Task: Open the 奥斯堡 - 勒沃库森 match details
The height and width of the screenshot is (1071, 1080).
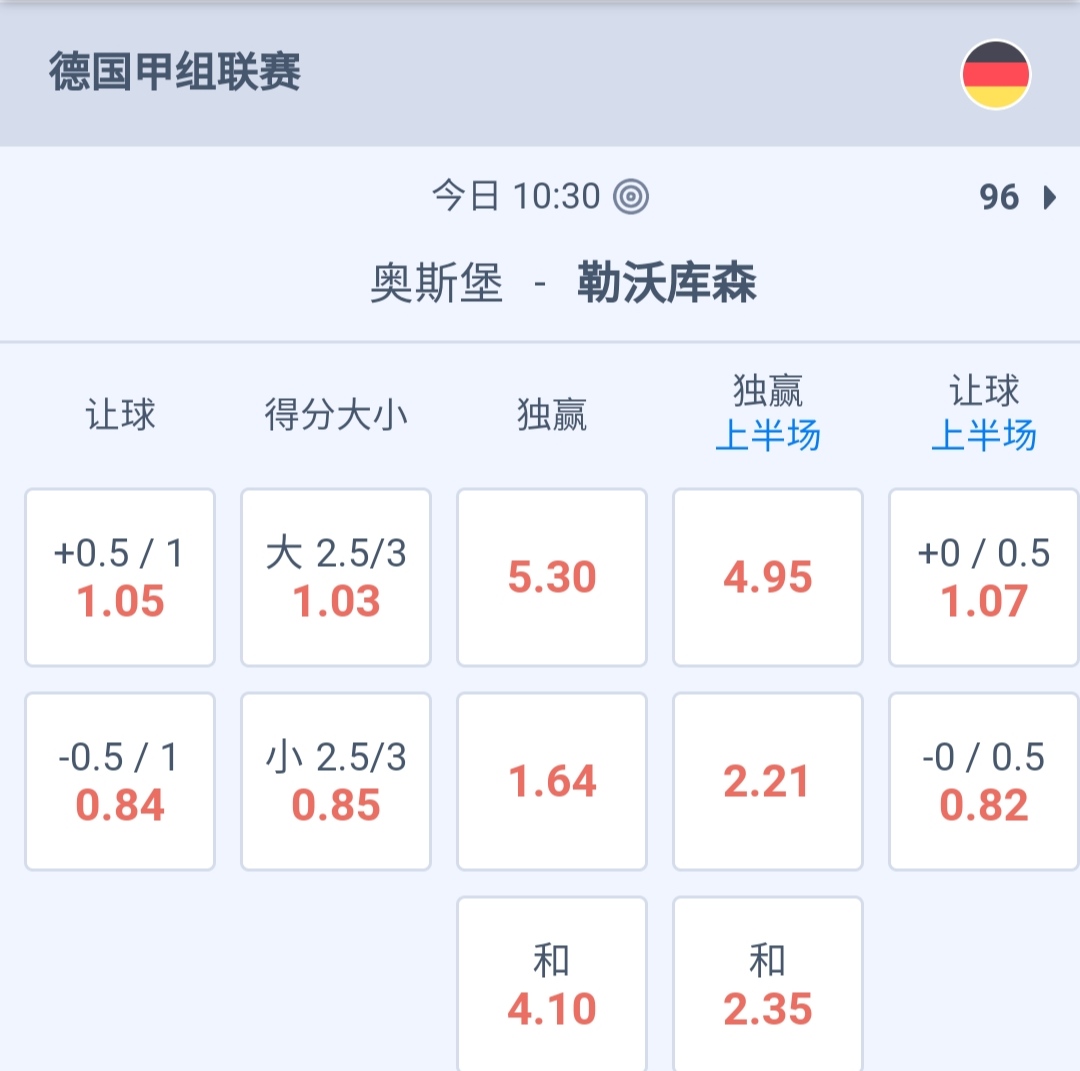Action: pyautogui.click(x=563, y=283)
